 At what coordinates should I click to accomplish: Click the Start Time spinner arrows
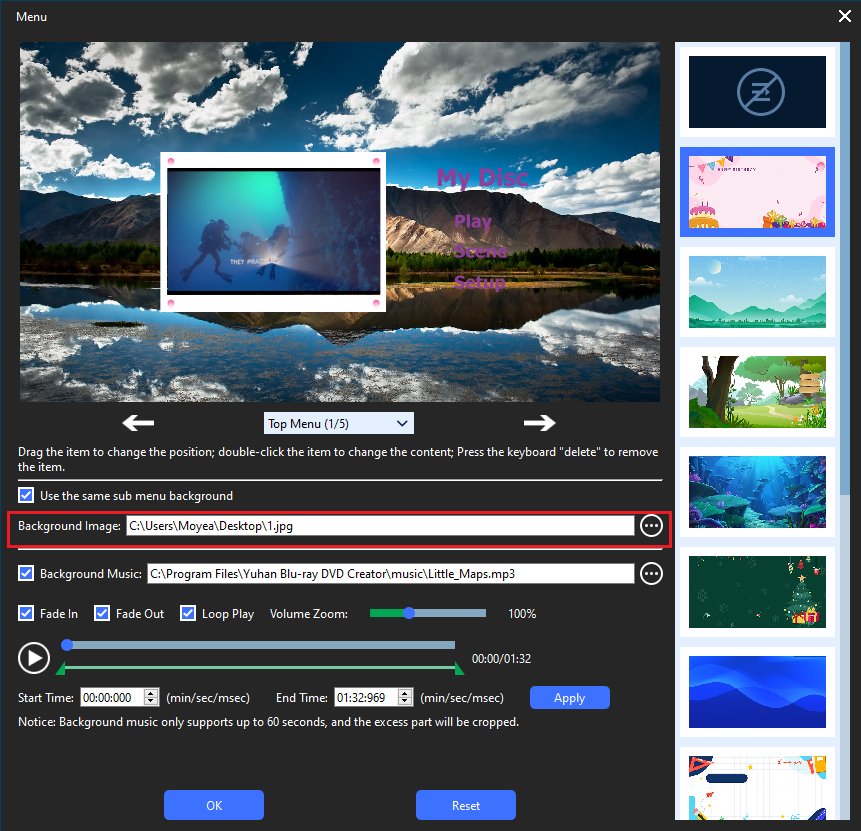tap(152, 698)
